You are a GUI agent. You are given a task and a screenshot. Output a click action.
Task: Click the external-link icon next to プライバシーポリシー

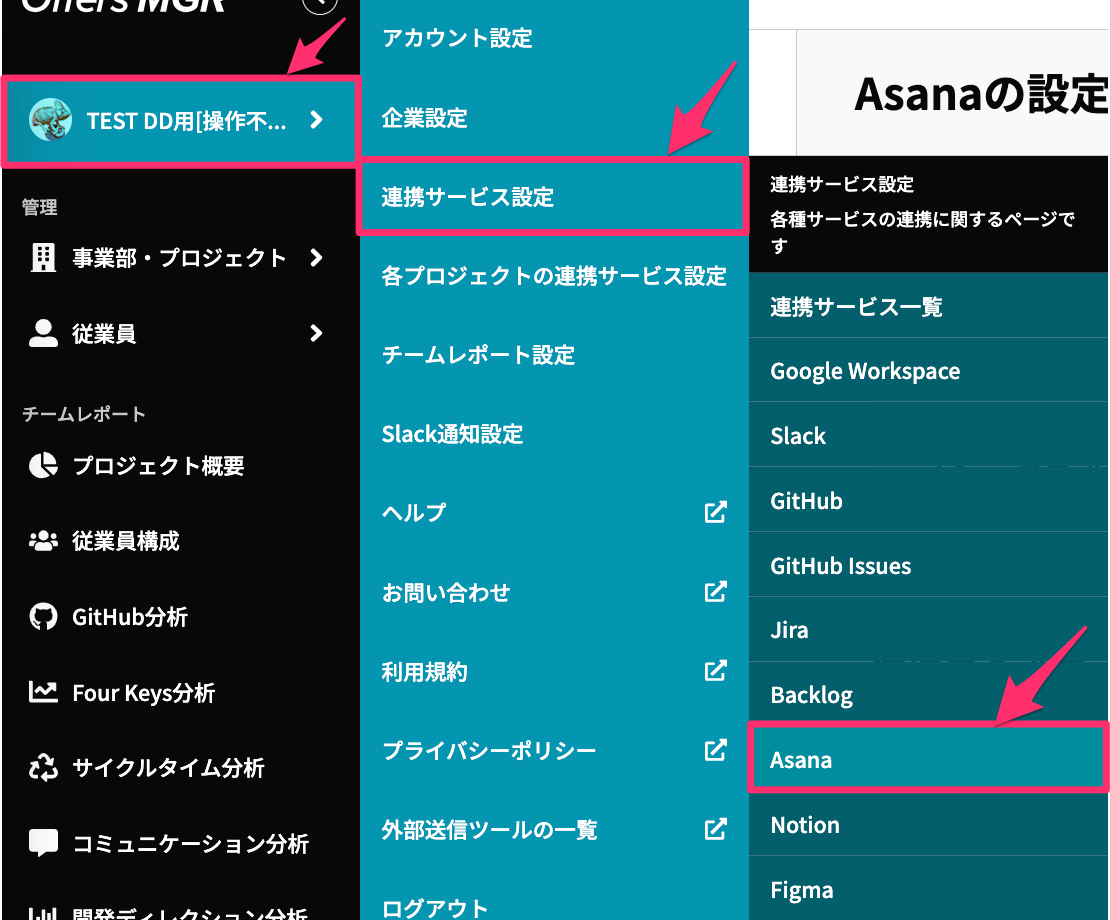click(716, 750)
